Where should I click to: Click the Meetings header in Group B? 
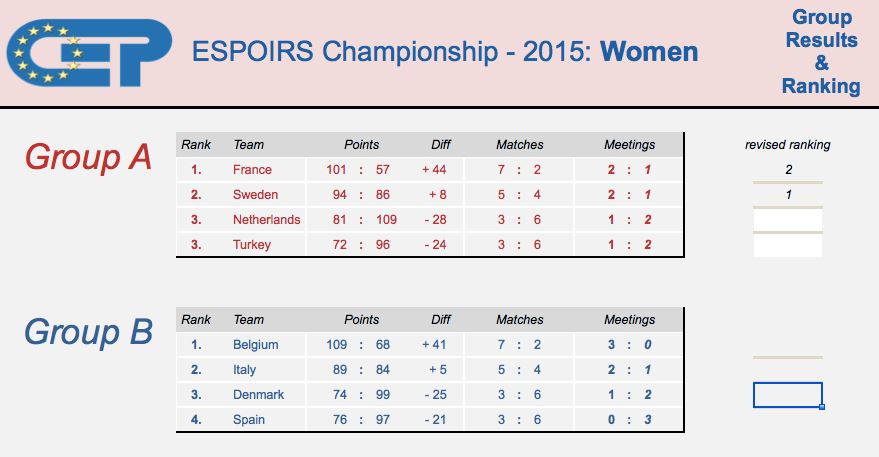[630, 320]
